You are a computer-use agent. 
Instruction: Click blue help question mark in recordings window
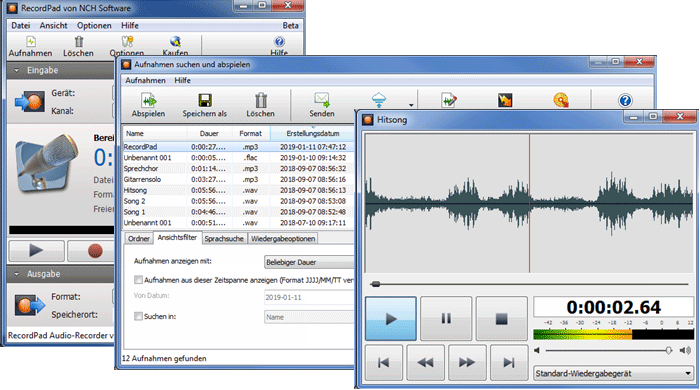(x=625, y=100)
